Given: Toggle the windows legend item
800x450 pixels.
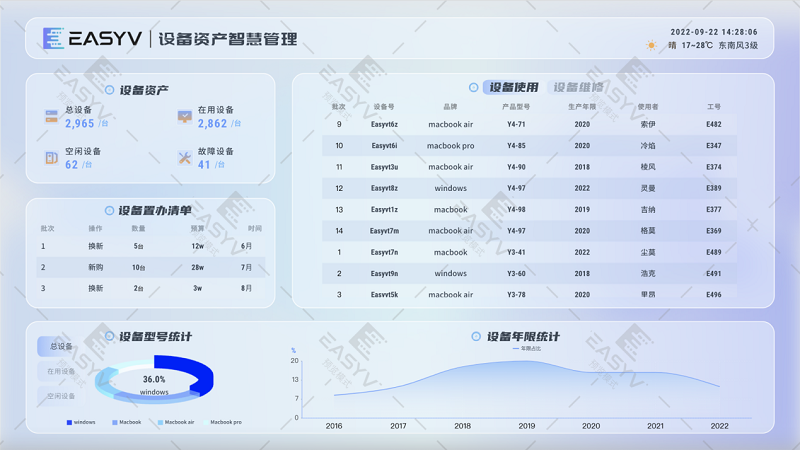Looking at the screenshot, I should 81,423.
